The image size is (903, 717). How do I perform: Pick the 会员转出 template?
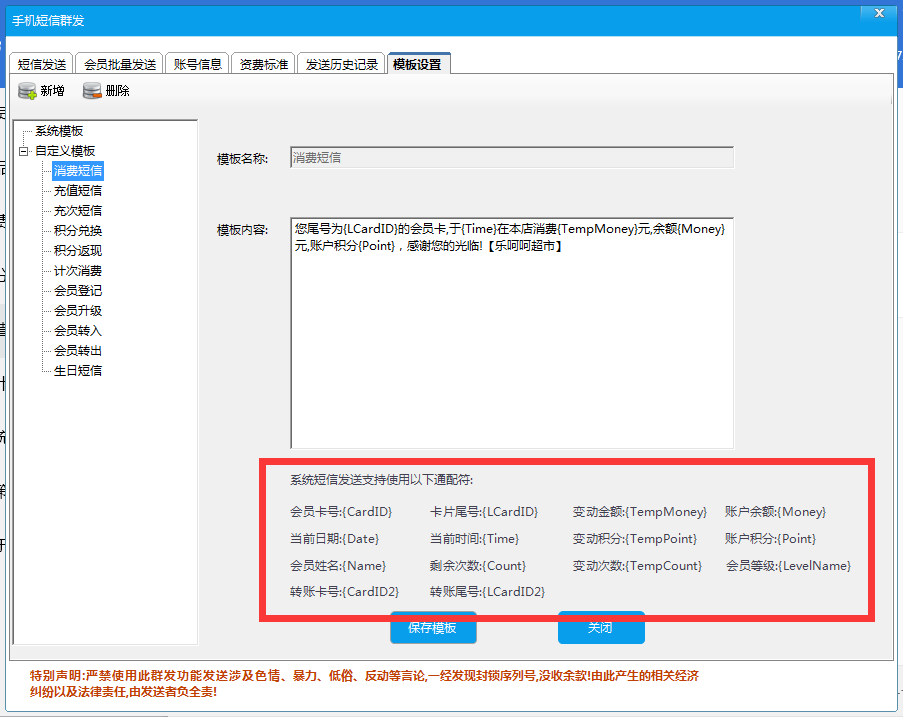tap(78, 351)
